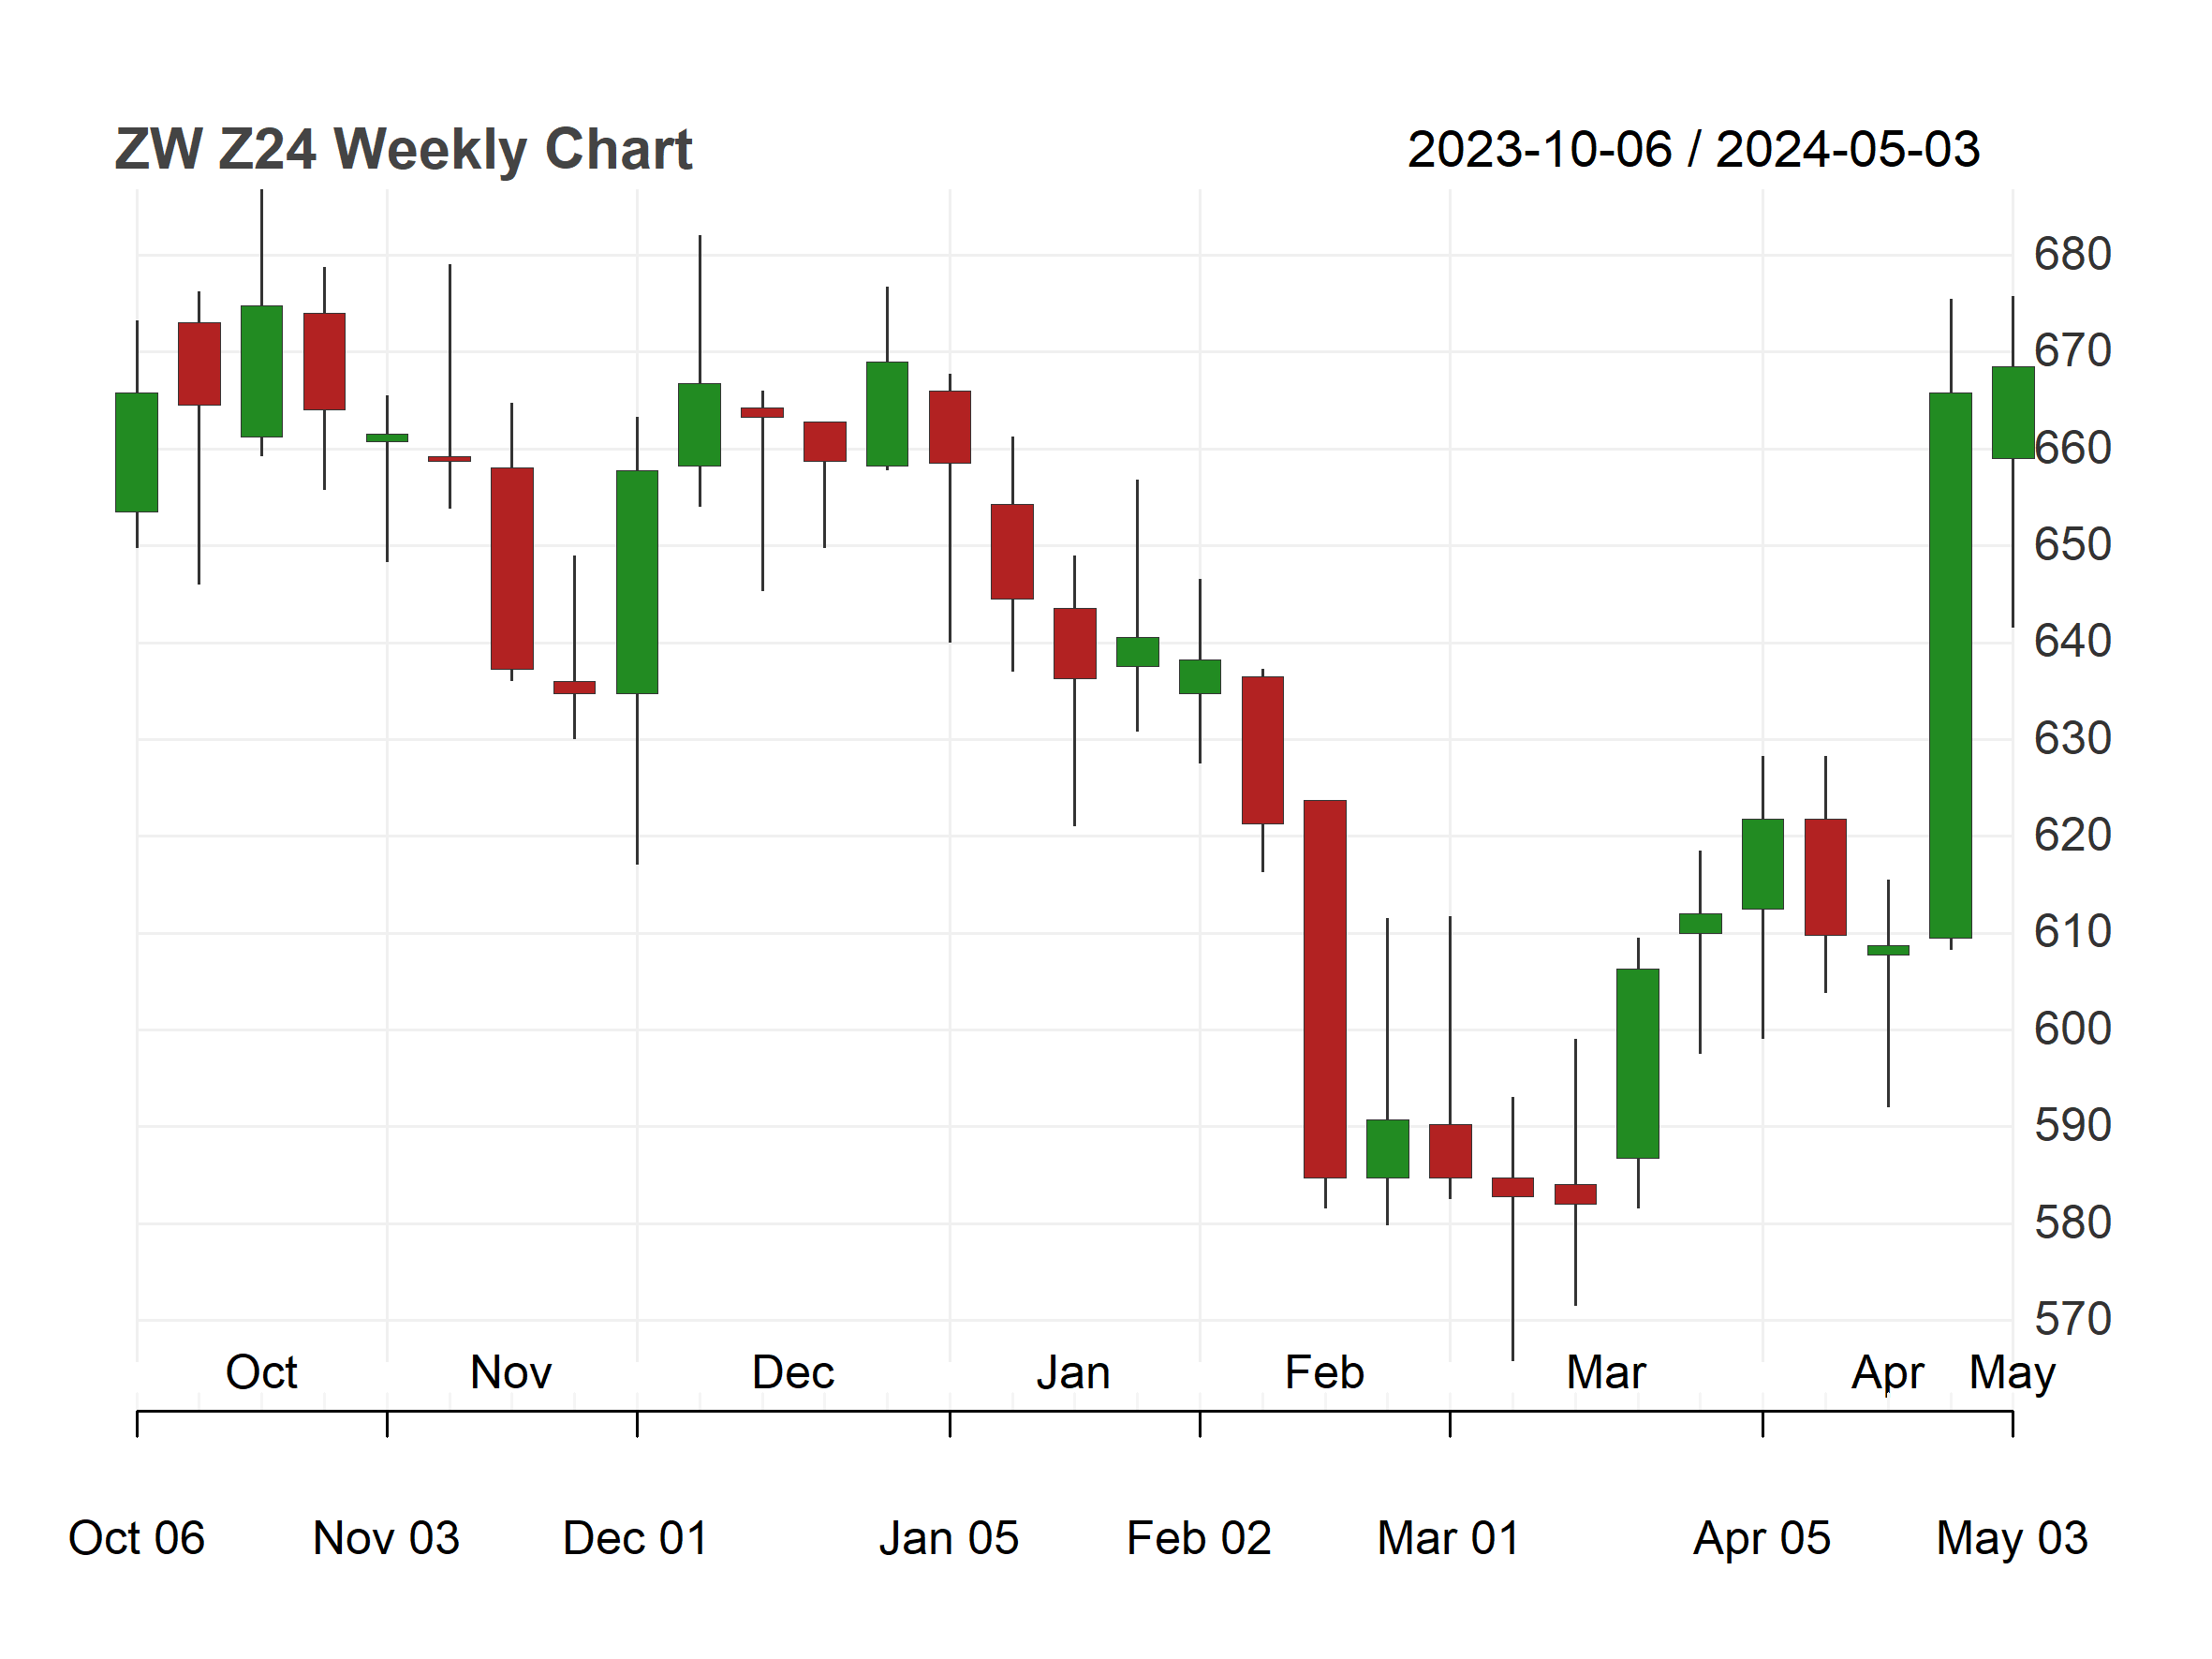Image resolution: width=2212 pixels, height=1659 pixels.
Task: Click the tall green late-April candlestick
Action: (1950, 666)
